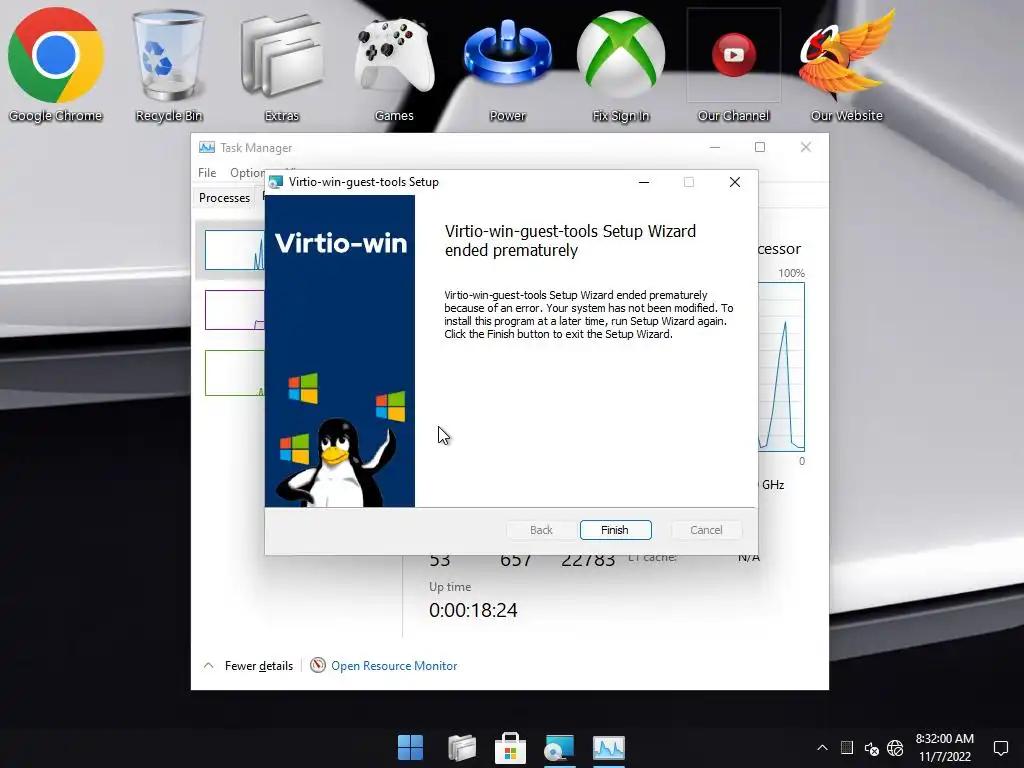Click the Windows Start button in taskbar
The image size is (1024, 768).
(x=411, y=748)
